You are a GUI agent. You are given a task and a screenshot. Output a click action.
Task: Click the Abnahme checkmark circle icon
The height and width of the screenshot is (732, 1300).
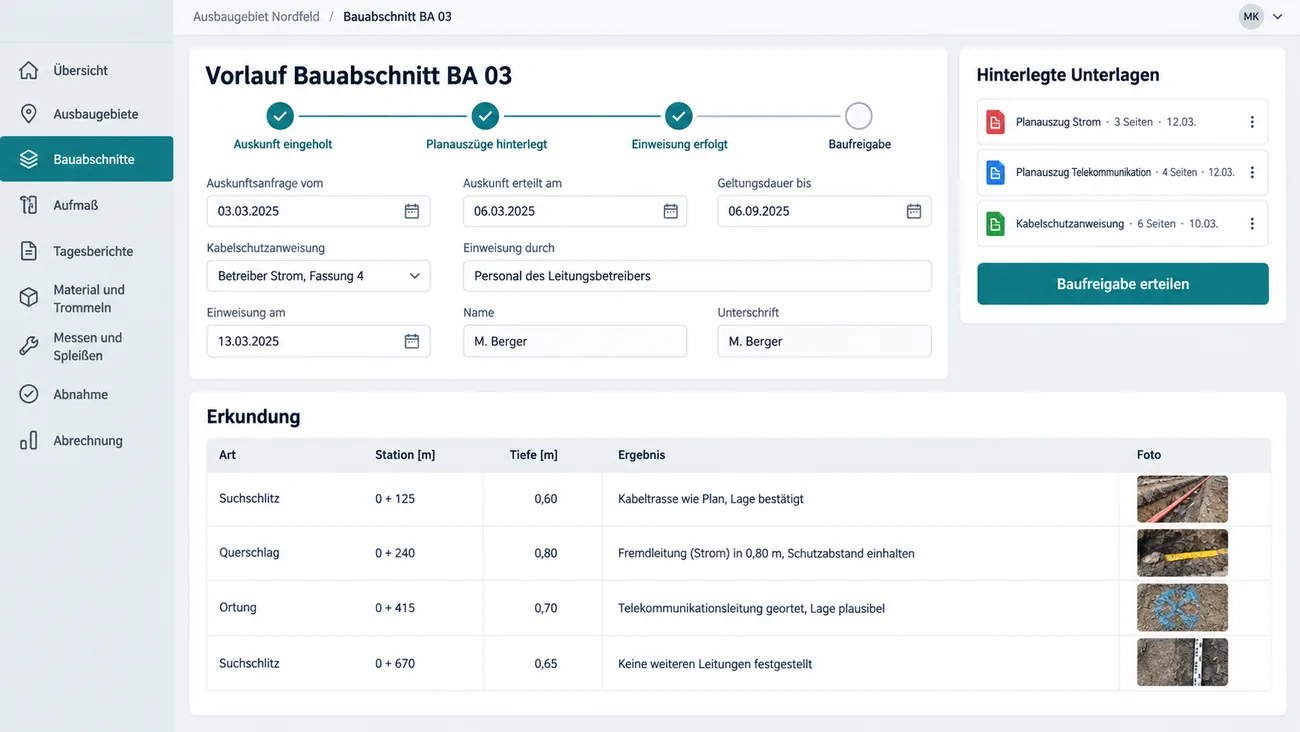(x=29, y=394)
